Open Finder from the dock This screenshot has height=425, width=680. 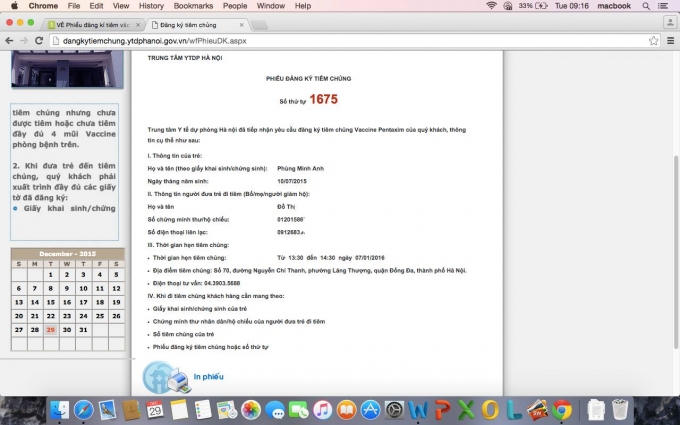[61, 409]
